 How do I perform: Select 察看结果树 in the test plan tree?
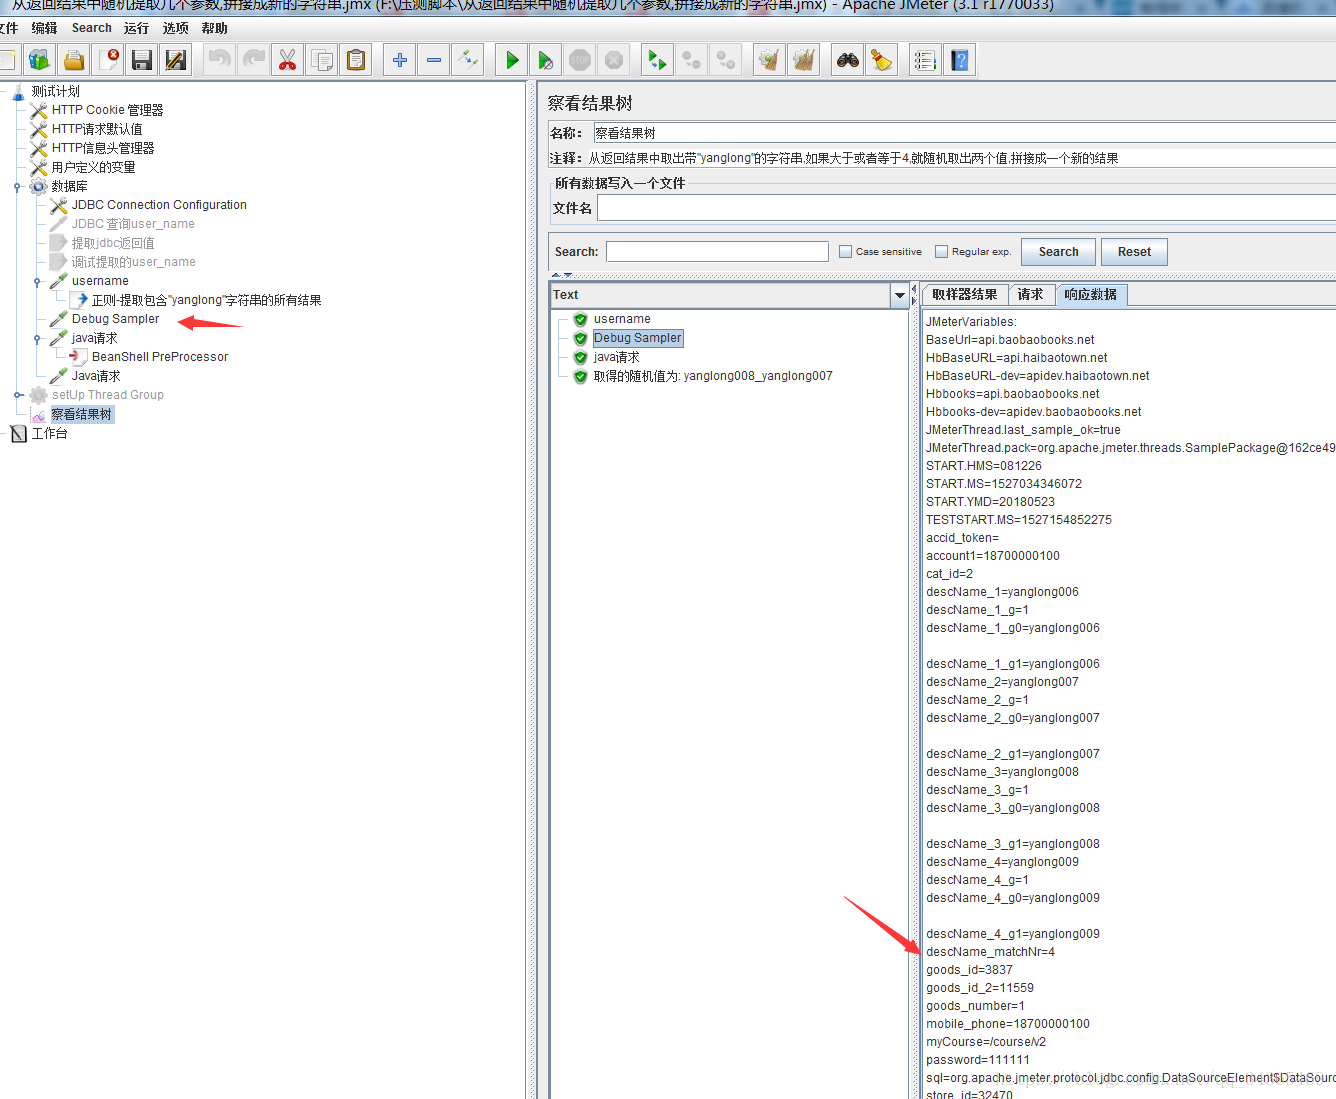(x=82, y=414)
